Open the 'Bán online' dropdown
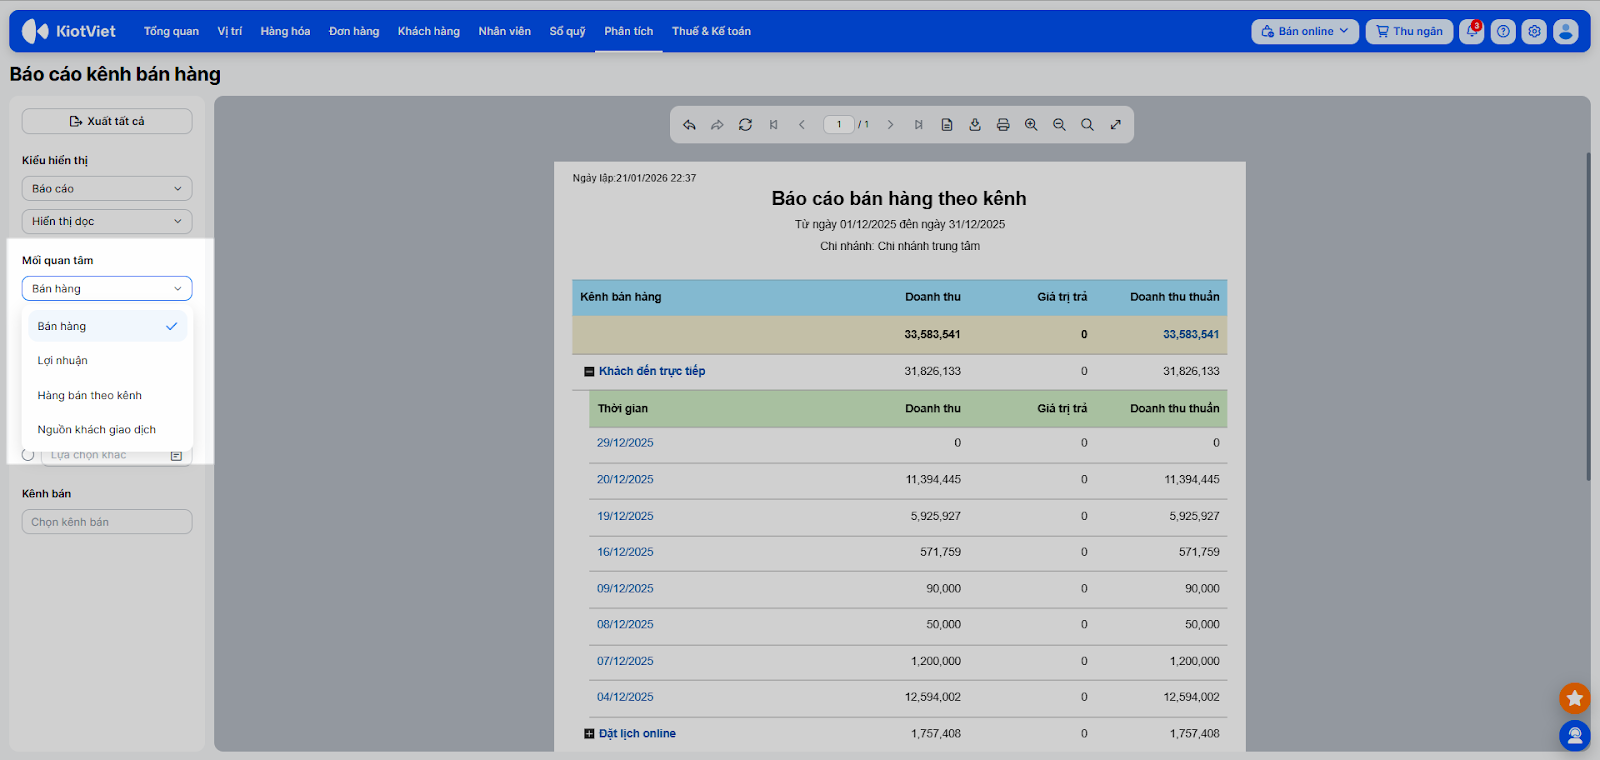The width and height of the screenshot is (1600, 760). pyautogui.click(x=1305, y=32)
